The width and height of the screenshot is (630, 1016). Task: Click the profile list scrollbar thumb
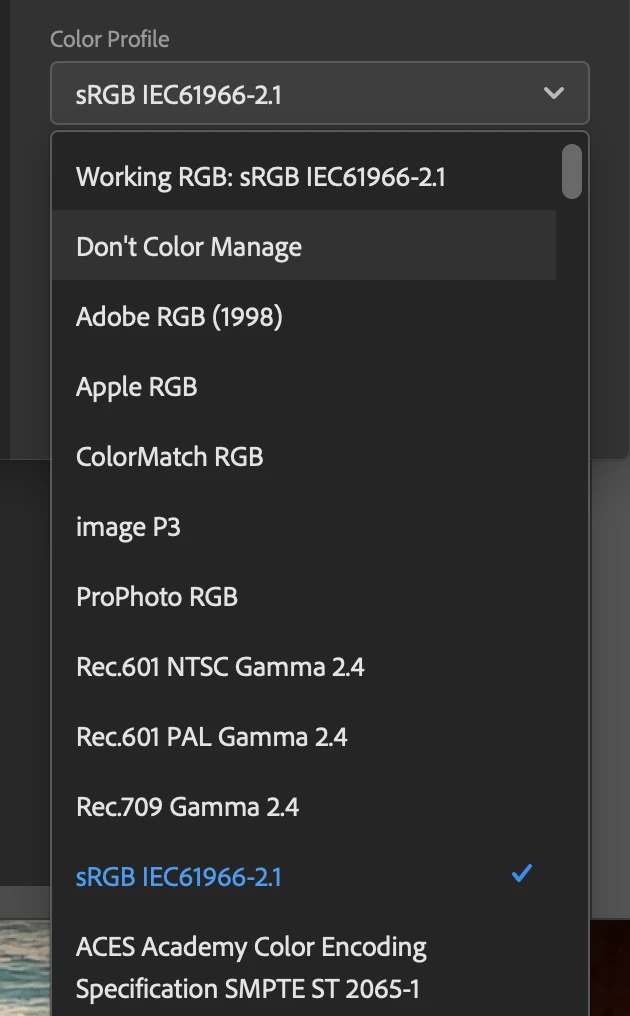572,171
